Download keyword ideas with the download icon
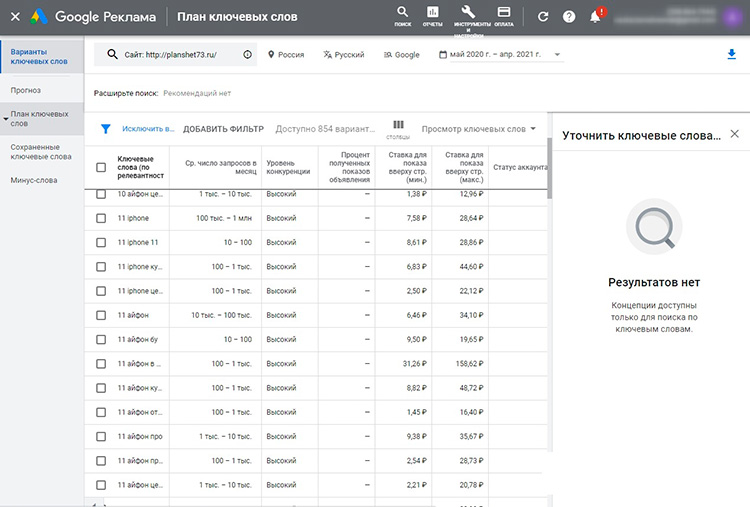 731,55
